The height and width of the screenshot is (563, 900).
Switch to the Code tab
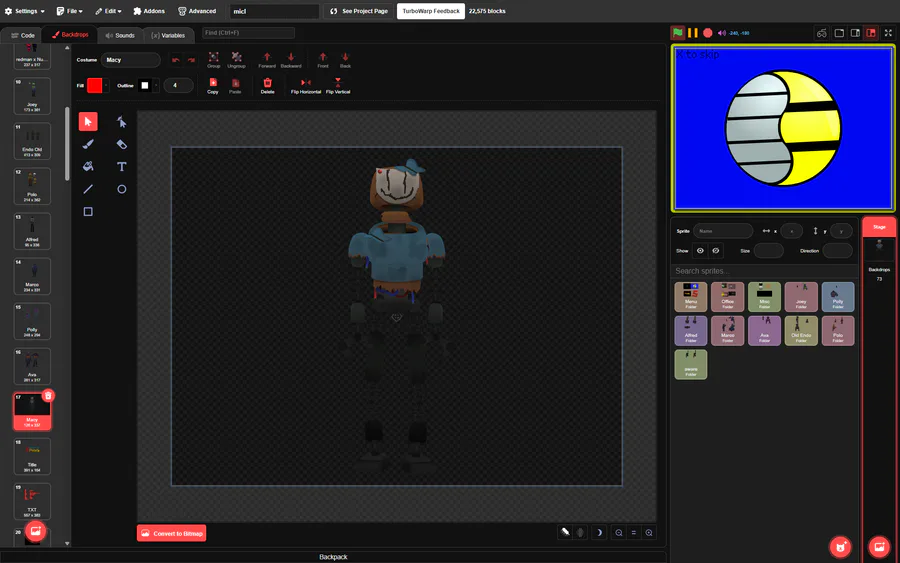(x=22, y=35)
